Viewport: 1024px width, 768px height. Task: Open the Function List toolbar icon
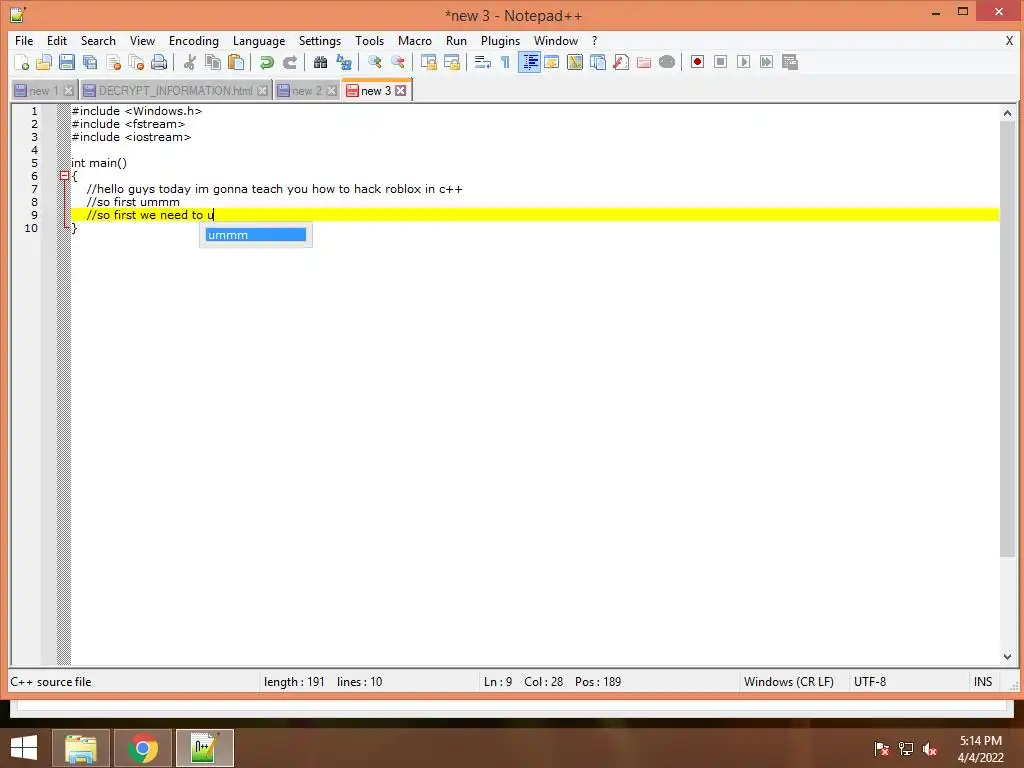(621, 63)
